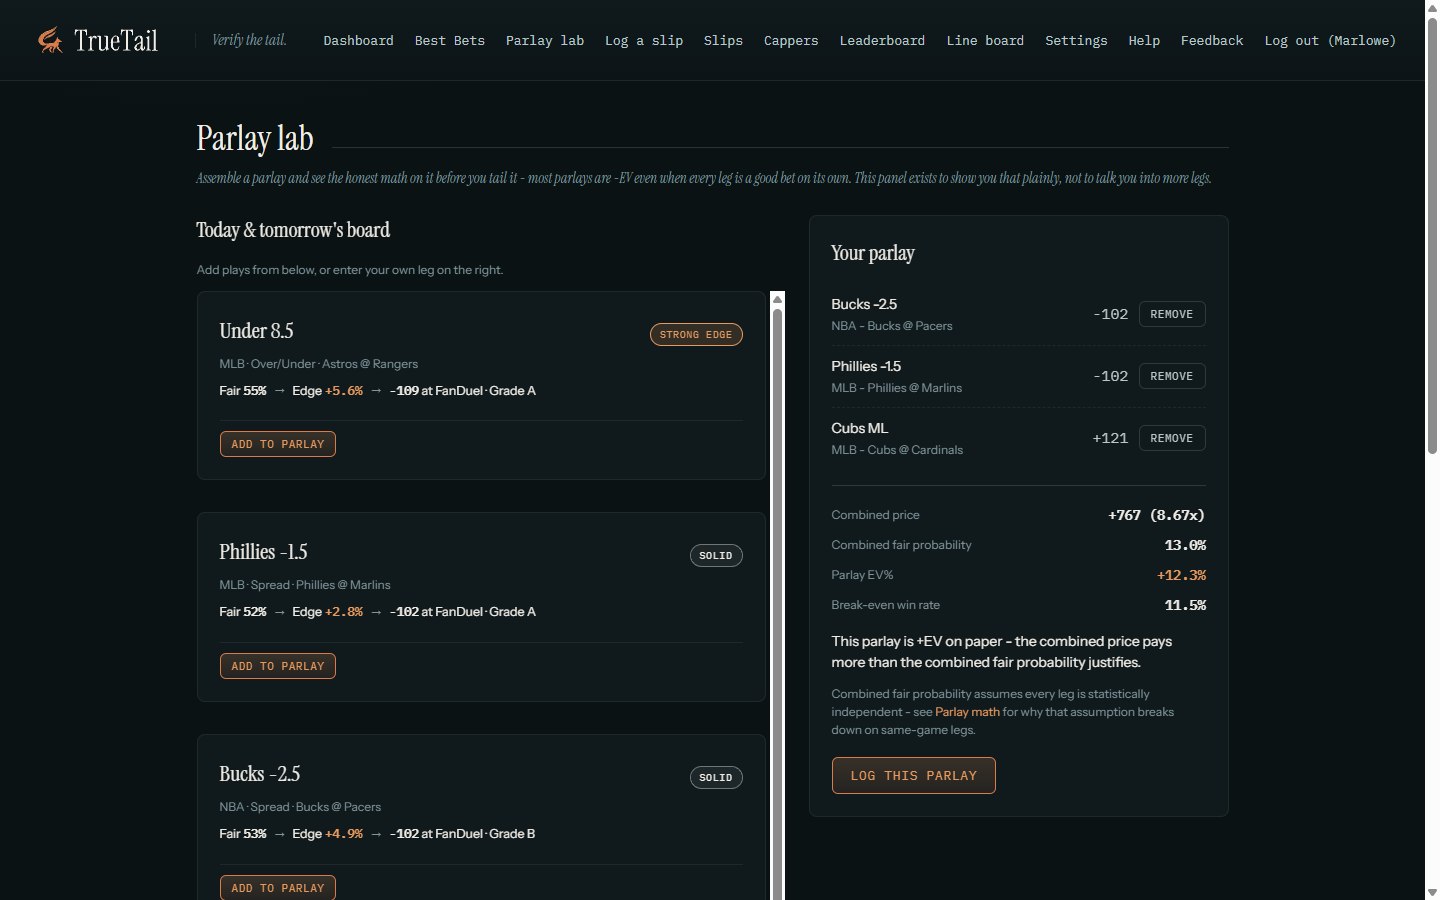Click SOLID badge on Phillies -1.5 card
The height and width of the screenshot is (900, 1440).
pyautogui.click(x=716, y=556)
